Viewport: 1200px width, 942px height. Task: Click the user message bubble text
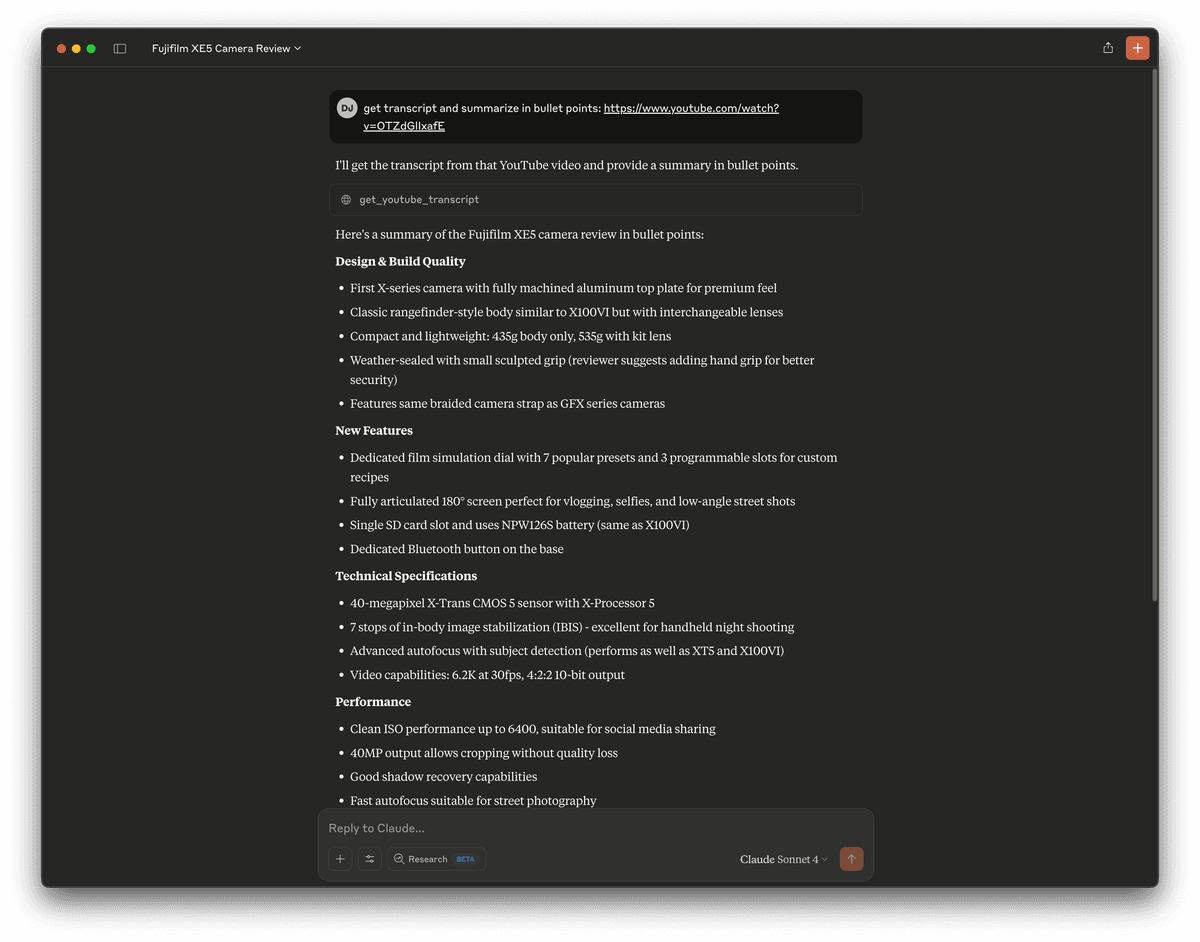click(571, 117)
